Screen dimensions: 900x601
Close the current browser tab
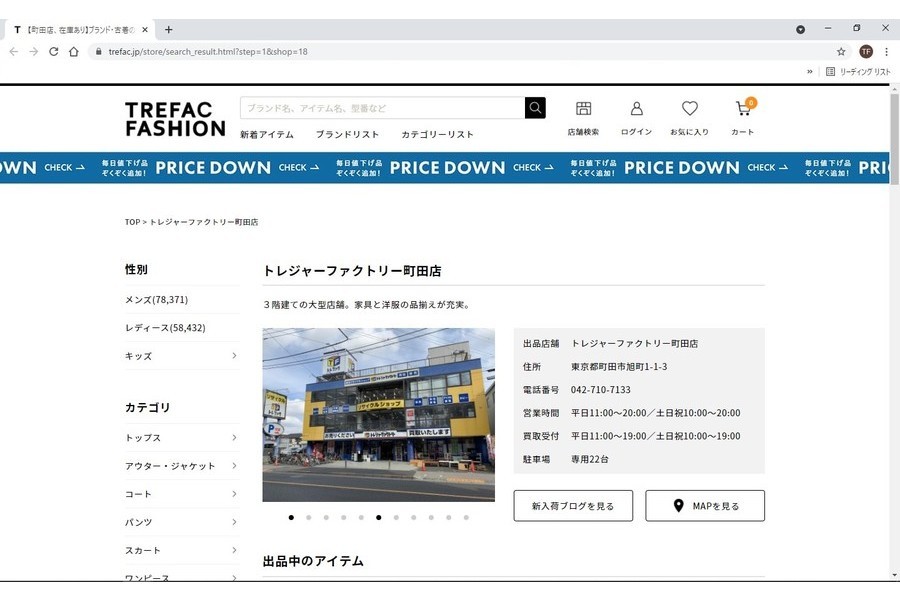tap(145, 30)
